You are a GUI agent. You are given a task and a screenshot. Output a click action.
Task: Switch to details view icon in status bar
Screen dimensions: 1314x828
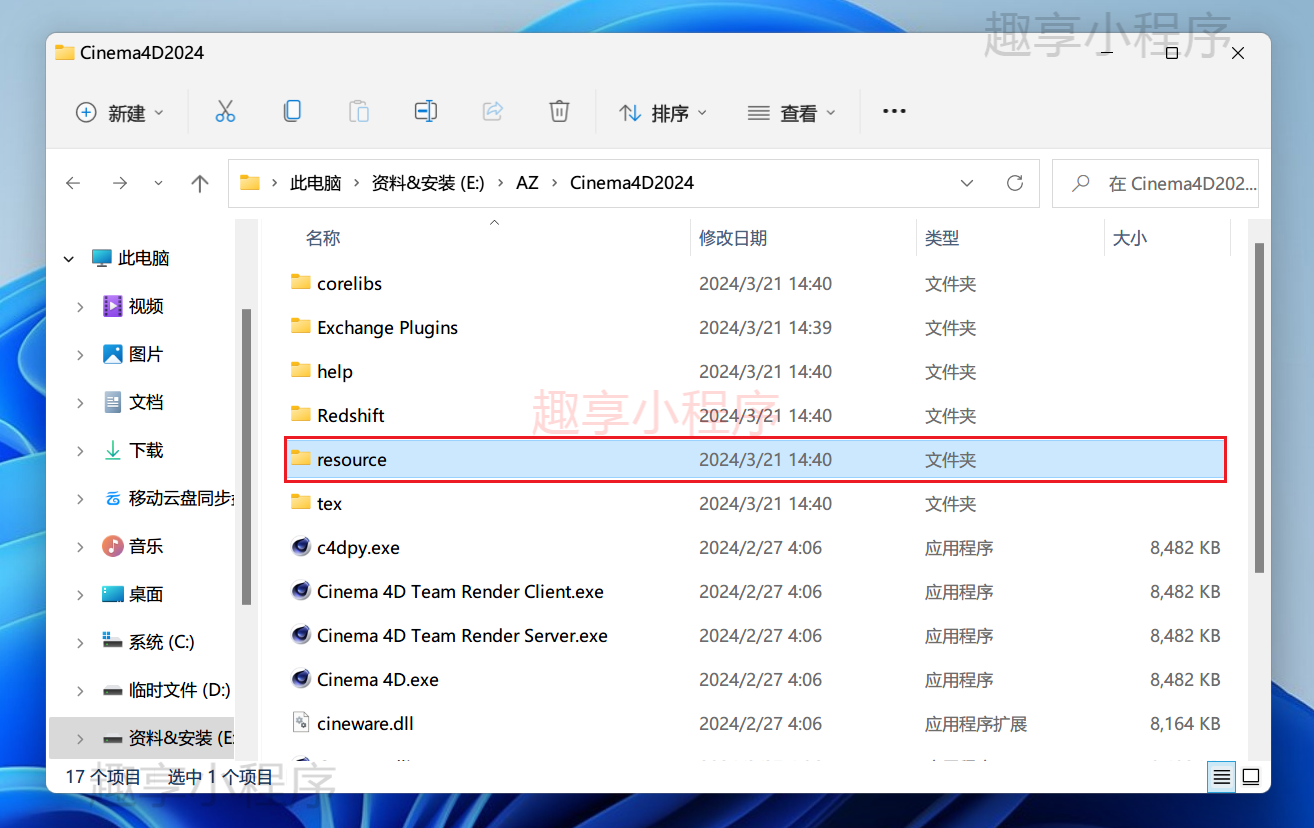tap(1221, 776)
